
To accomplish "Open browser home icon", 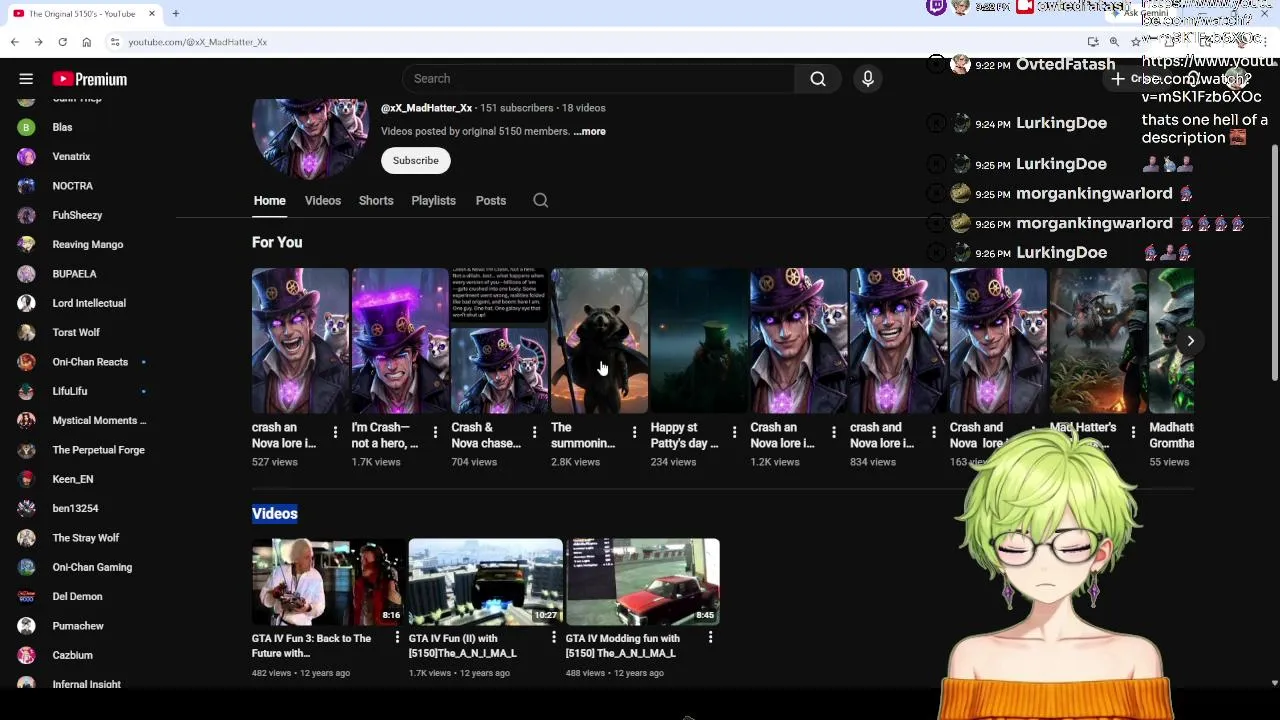I will pos(86,42).
